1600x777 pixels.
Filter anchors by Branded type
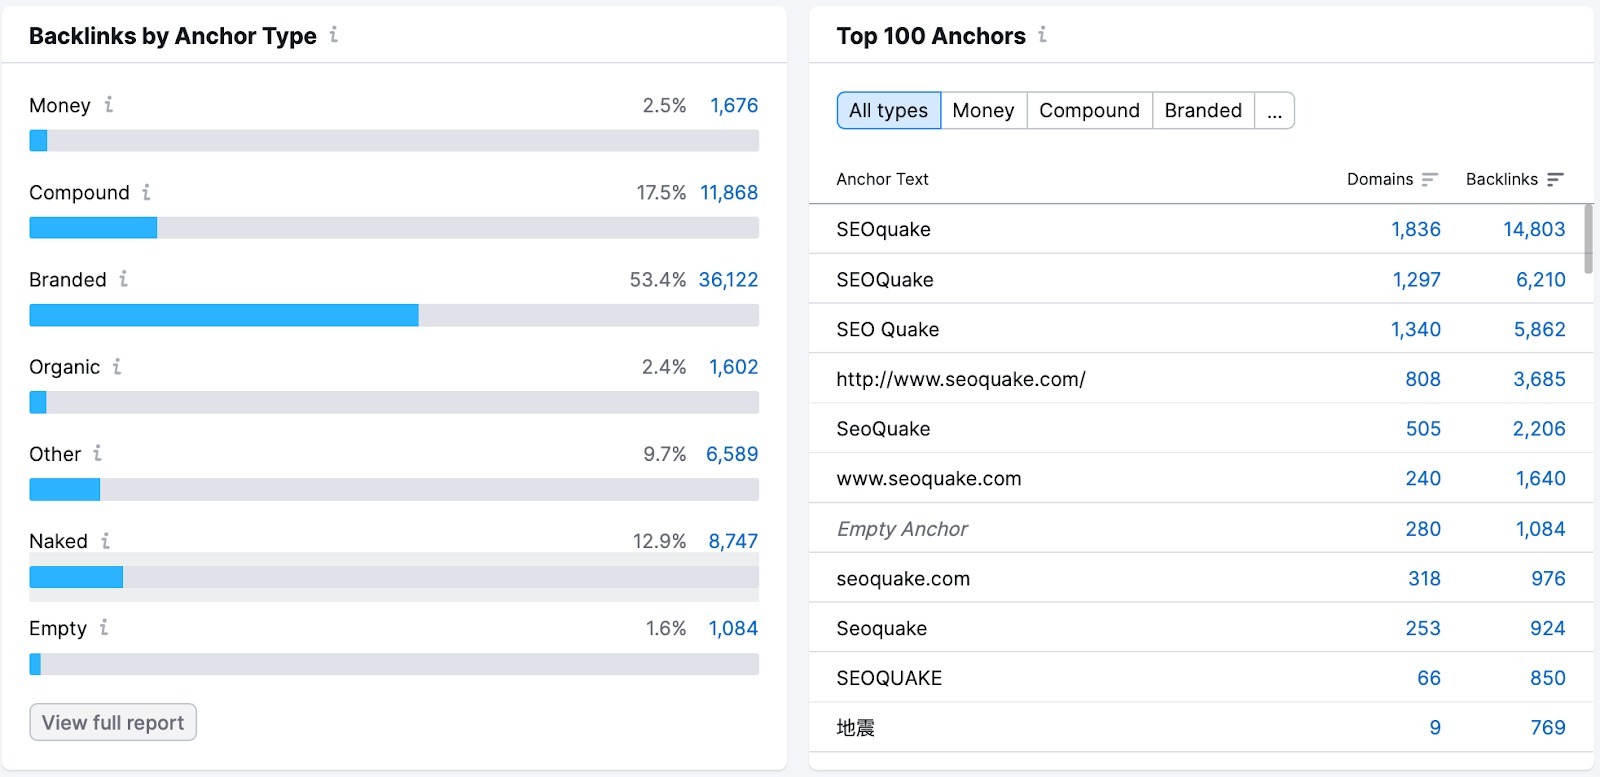1203,111
